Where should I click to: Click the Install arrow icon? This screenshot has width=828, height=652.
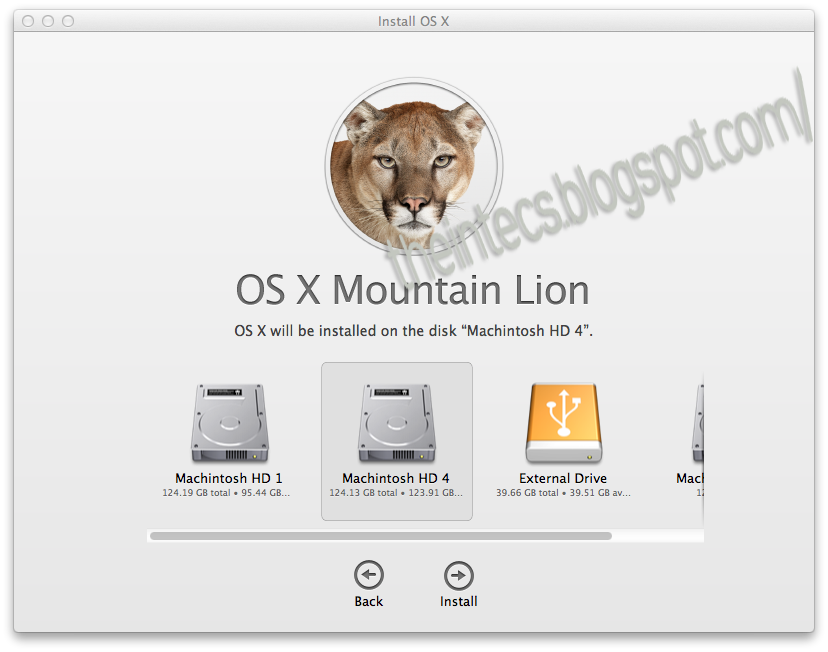coord(458,575)
